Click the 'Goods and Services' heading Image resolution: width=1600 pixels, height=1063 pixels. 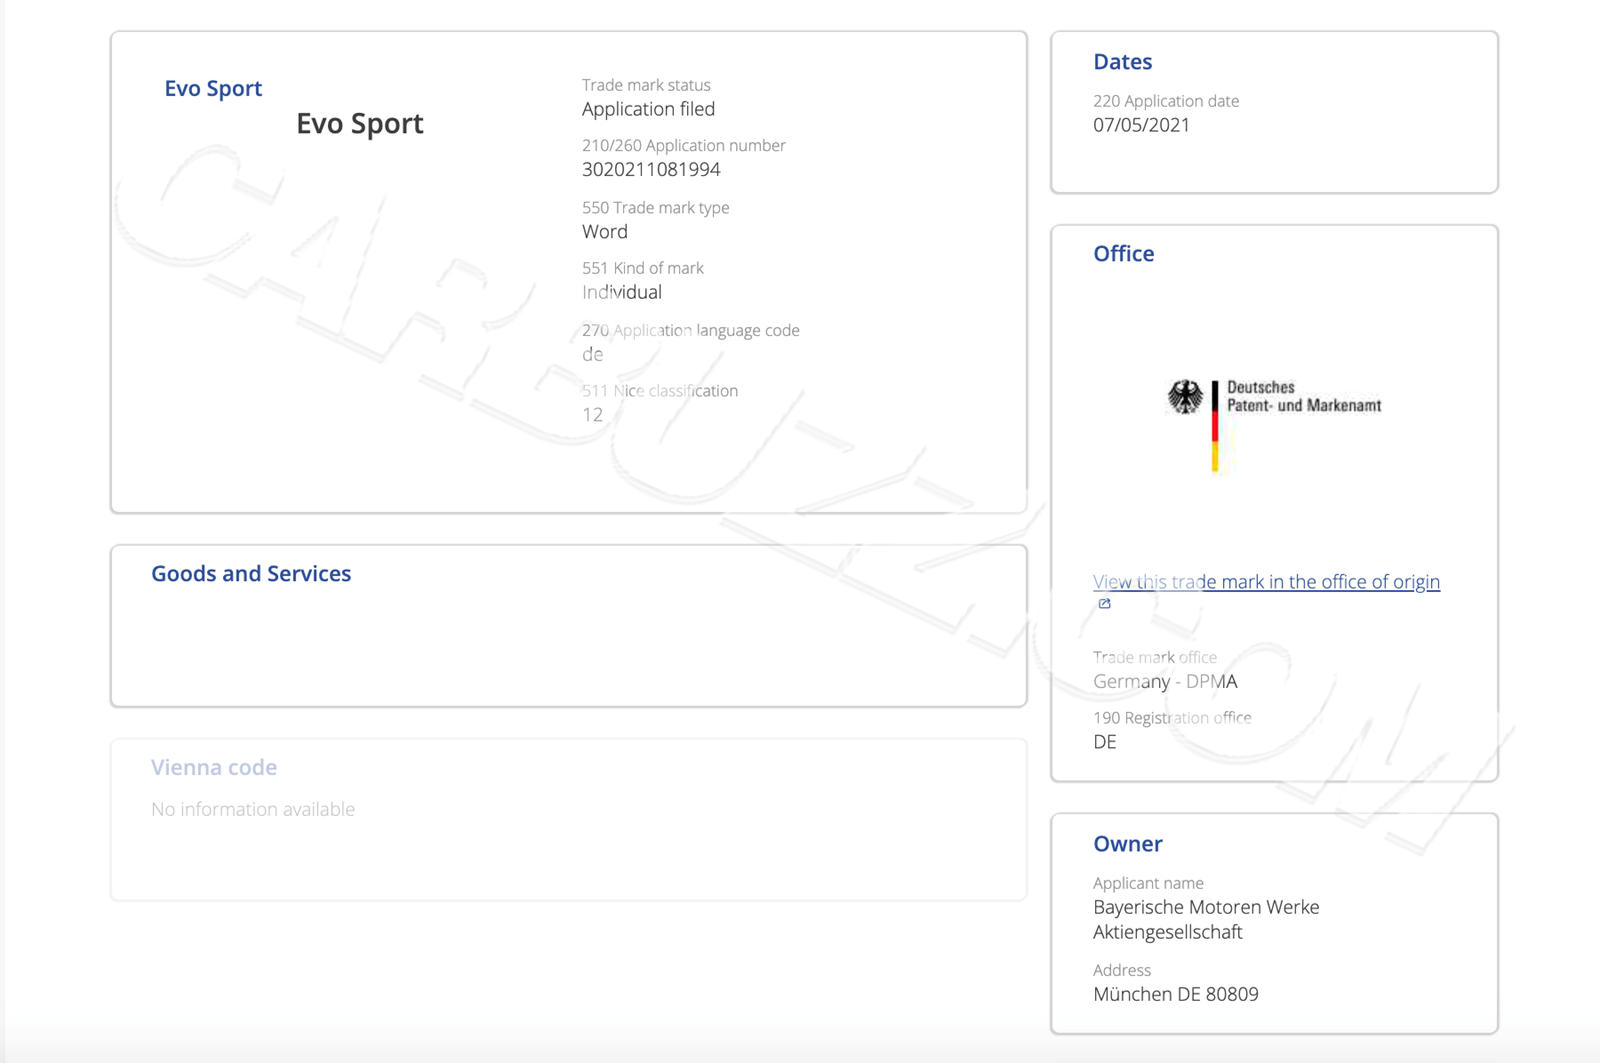pos(251,574)
